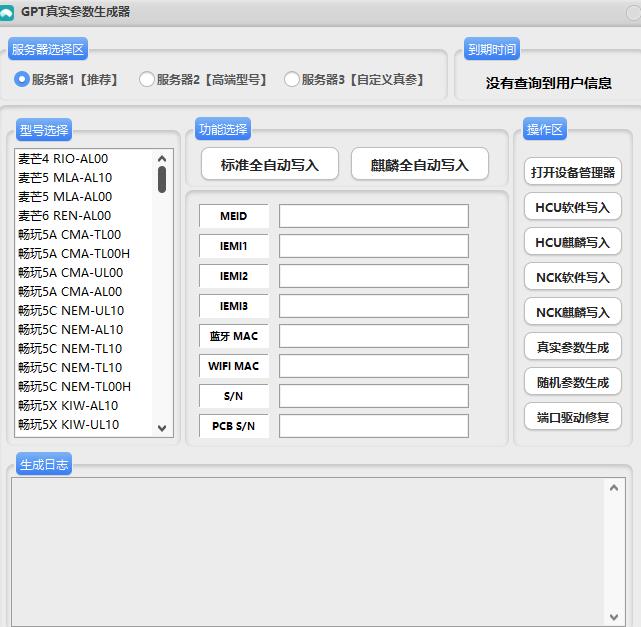Click 端口驱动修复 button

pyautogui.click(x=573, y=417)
